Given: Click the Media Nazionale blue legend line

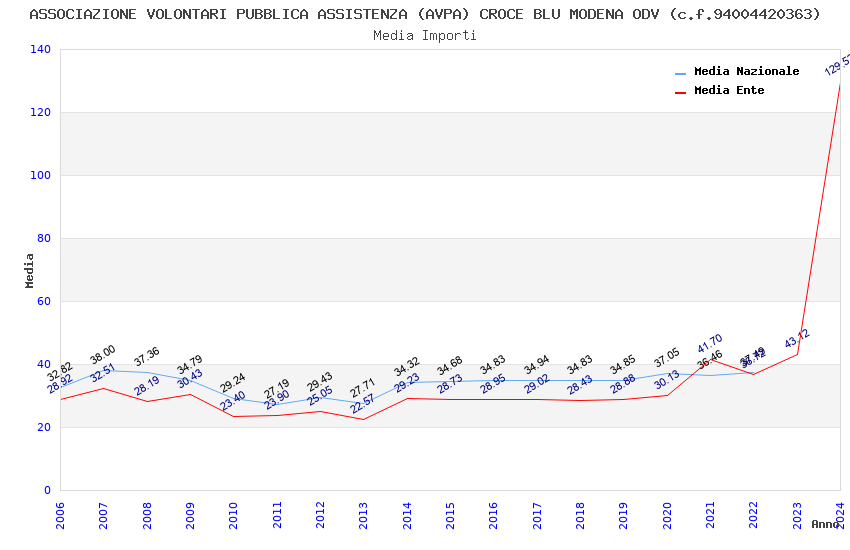Looking at the screenshot, I should click(681, 73).
